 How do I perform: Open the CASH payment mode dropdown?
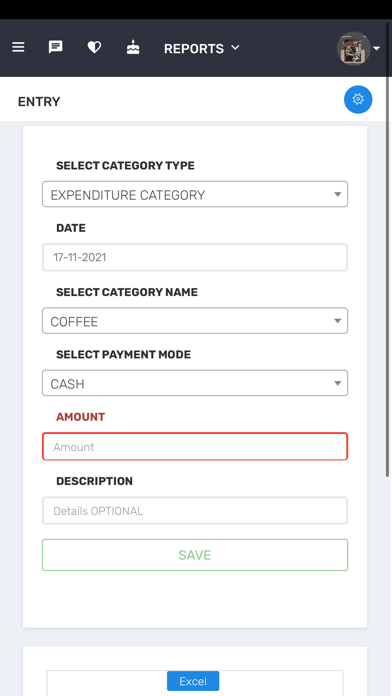pos(195,383)
